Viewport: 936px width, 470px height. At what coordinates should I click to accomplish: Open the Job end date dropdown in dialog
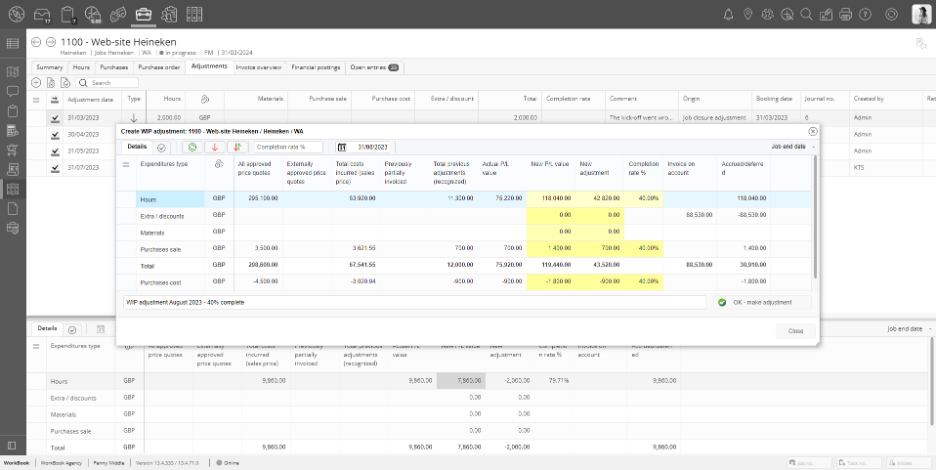791,147
